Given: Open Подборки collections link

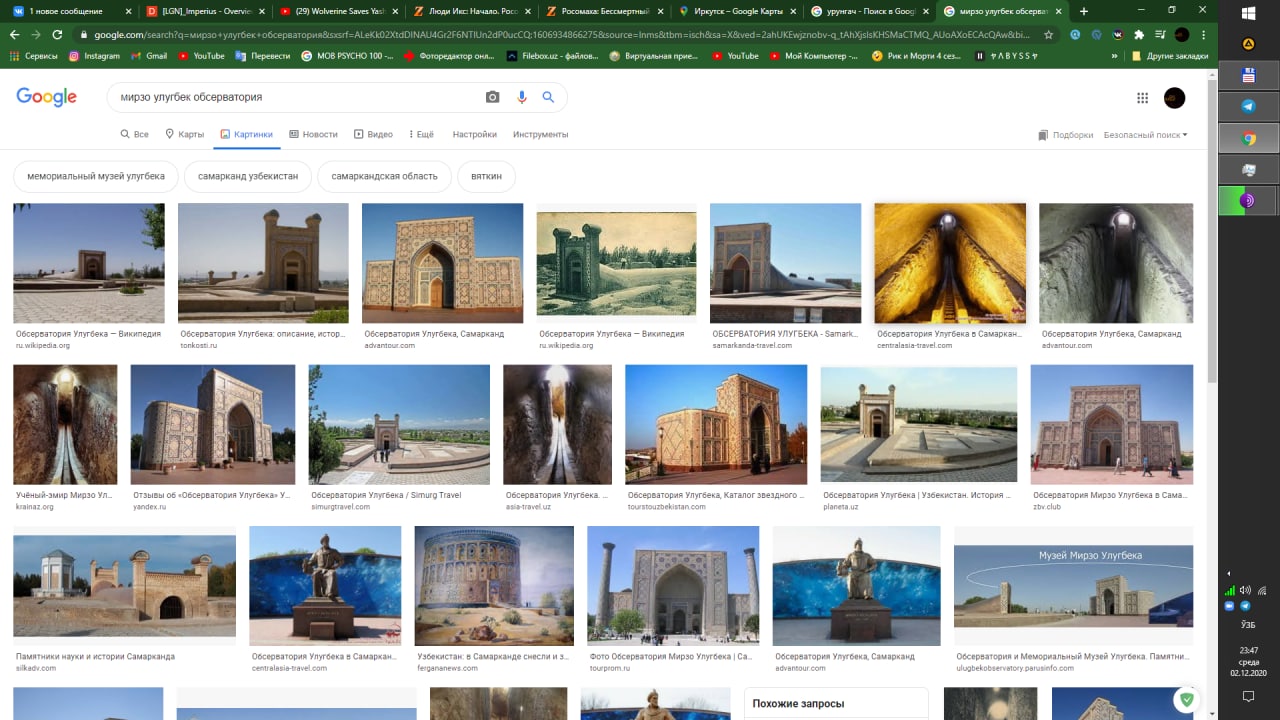Looking at the screenshot, I should [x=1066, y=135].
